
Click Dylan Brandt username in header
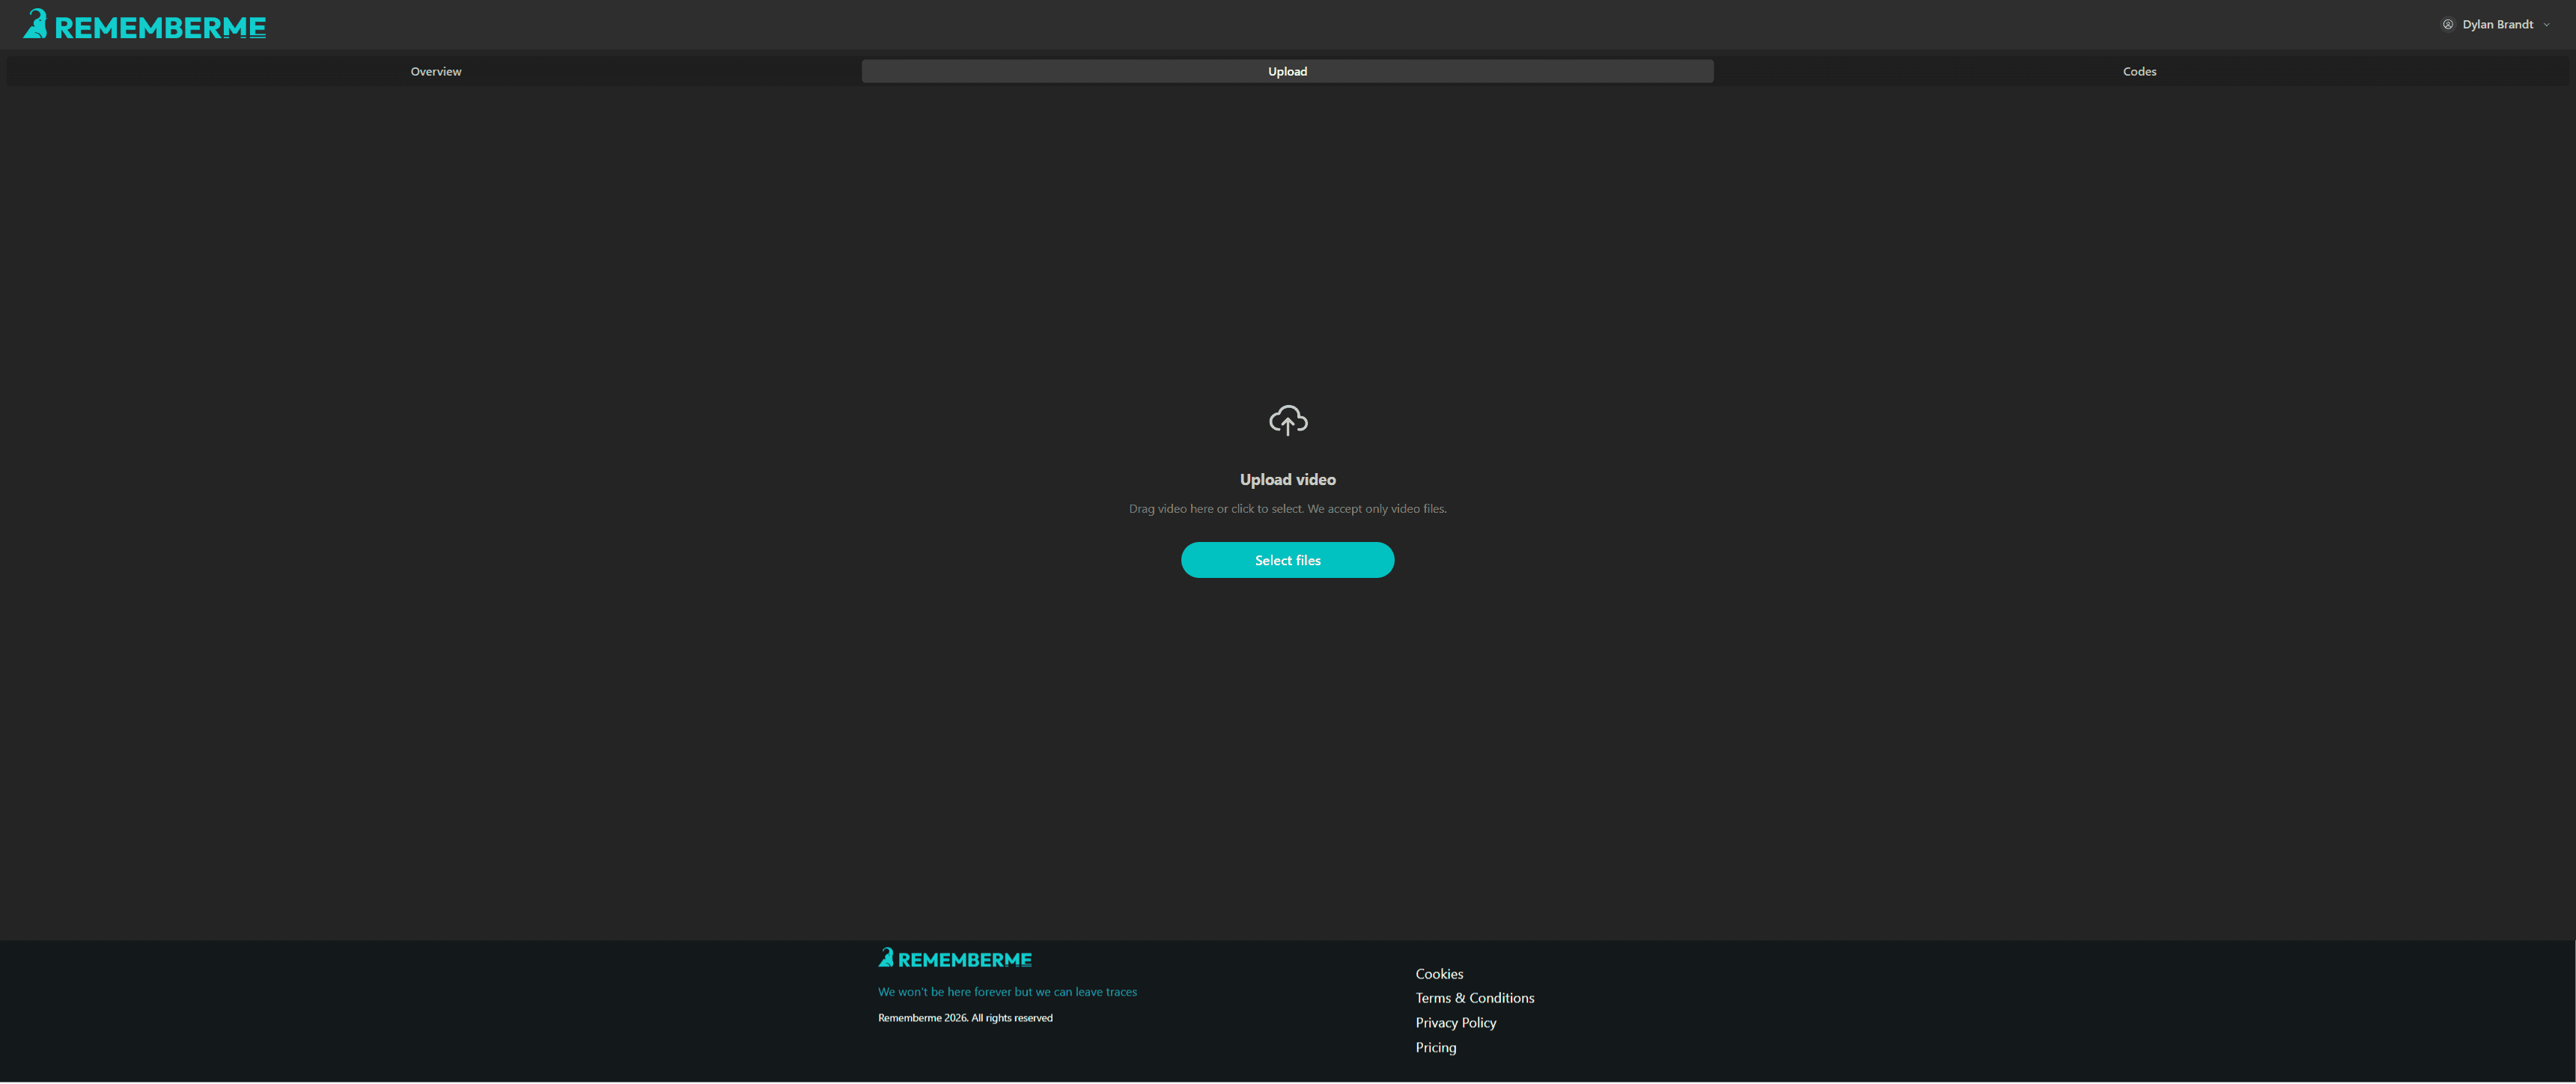tap(2500, 23)
